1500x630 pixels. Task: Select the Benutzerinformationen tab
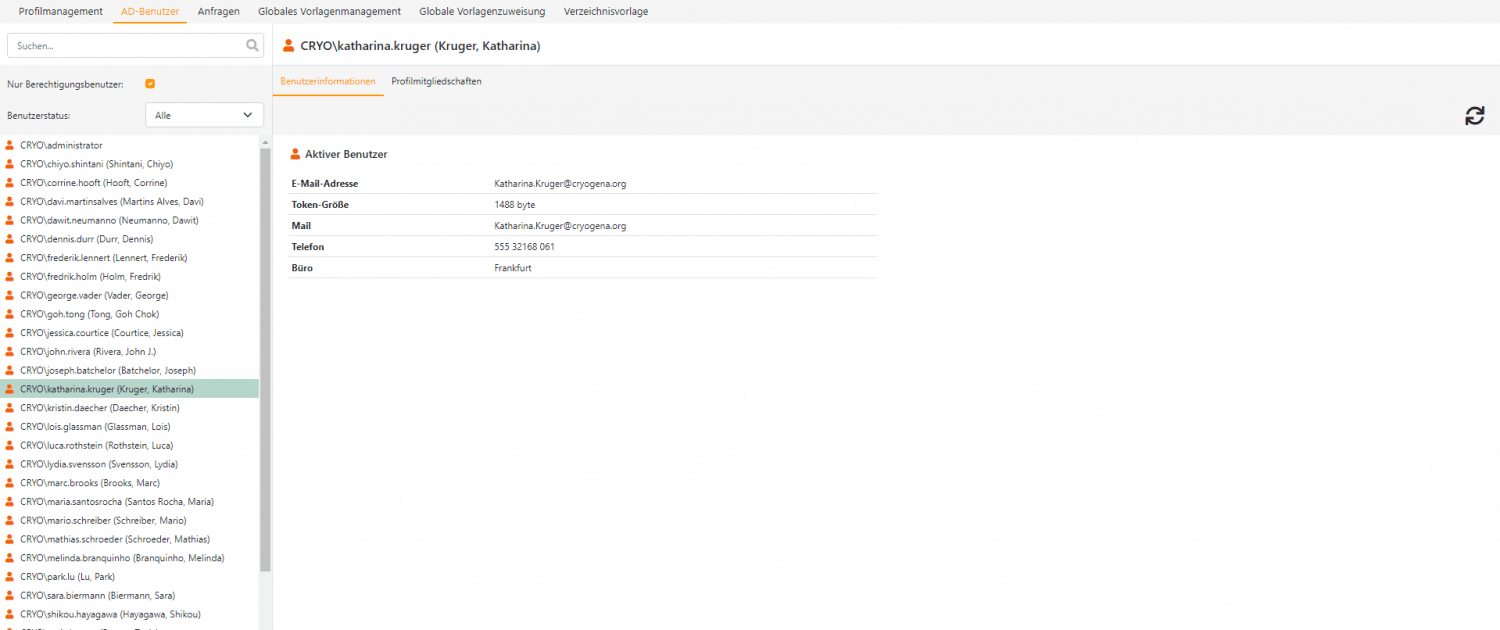click(328, 81)
